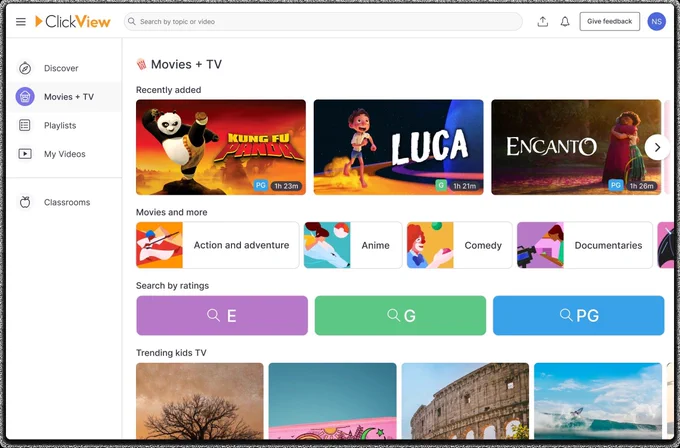Open My Videos in sidebar
This screenshot has height=448, width=680.
click(x=64, y=154)
